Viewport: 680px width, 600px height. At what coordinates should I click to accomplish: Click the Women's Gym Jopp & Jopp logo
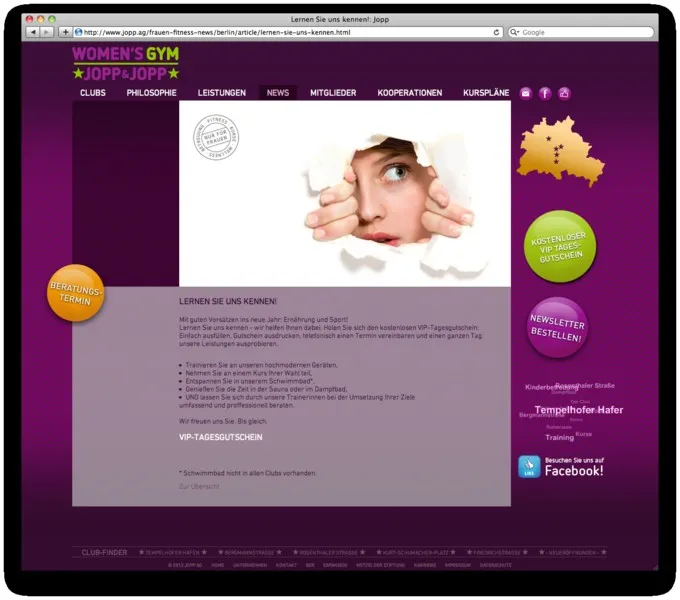click(x=126, y=63)
